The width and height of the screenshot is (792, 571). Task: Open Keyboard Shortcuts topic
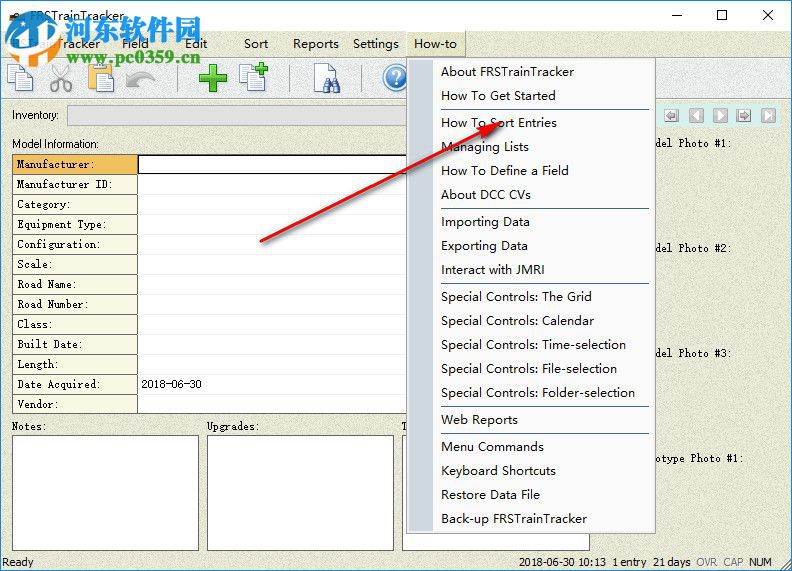click(x=498, y=471)
